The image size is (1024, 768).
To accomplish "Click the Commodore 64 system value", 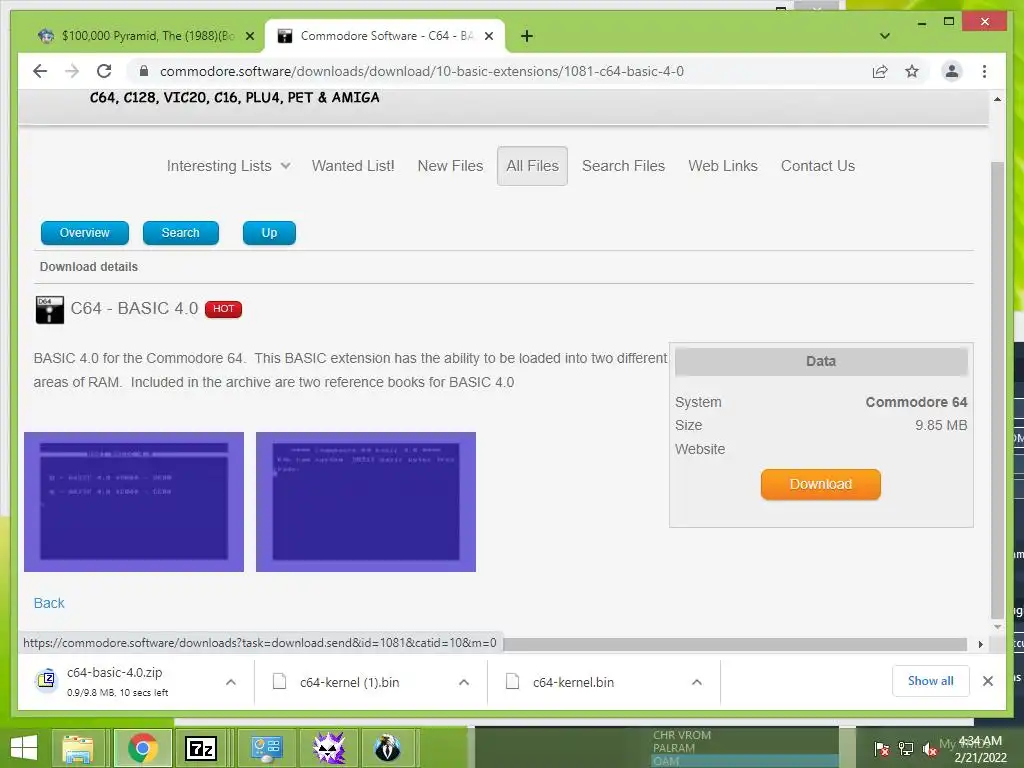I will pyautogui.click(x=916, y=402).
